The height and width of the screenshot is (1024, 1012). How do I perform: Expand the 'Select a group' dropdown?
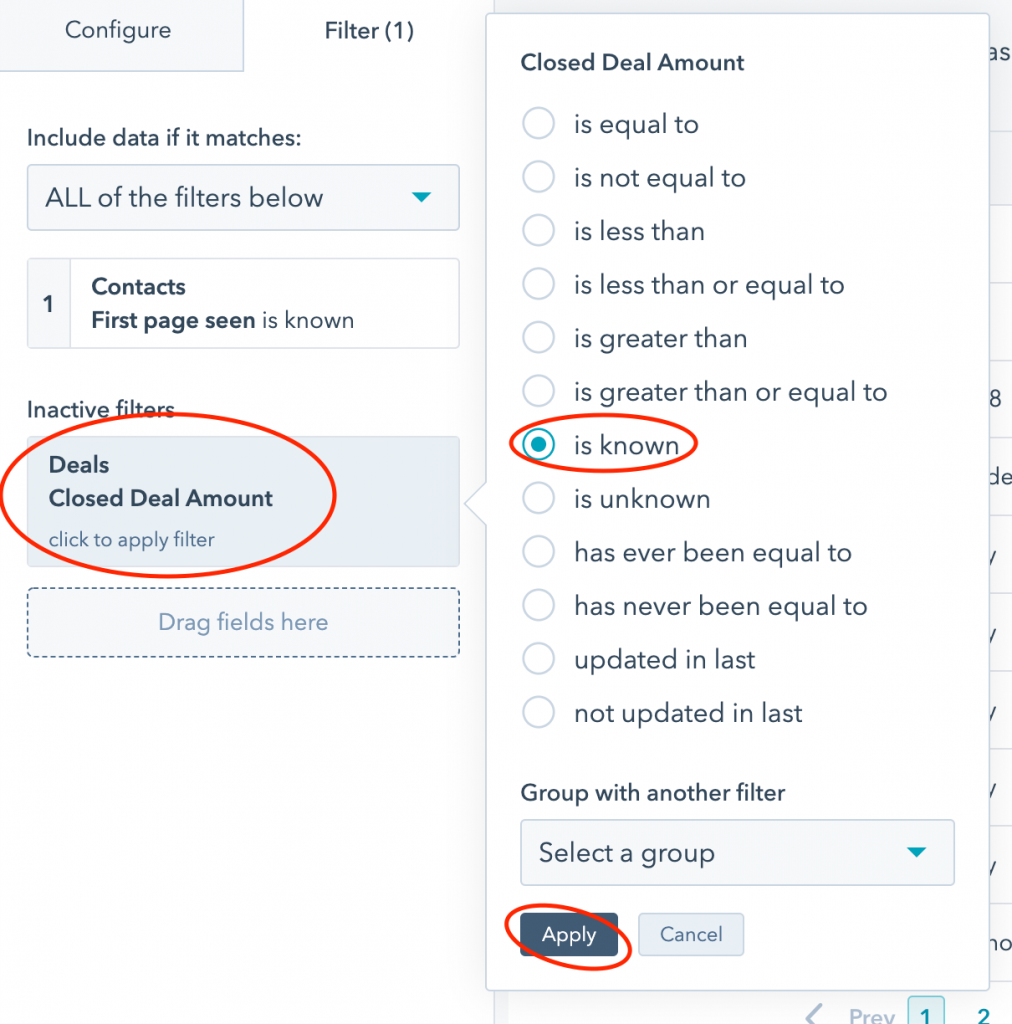pyautogui.click(x=737, y=853)
